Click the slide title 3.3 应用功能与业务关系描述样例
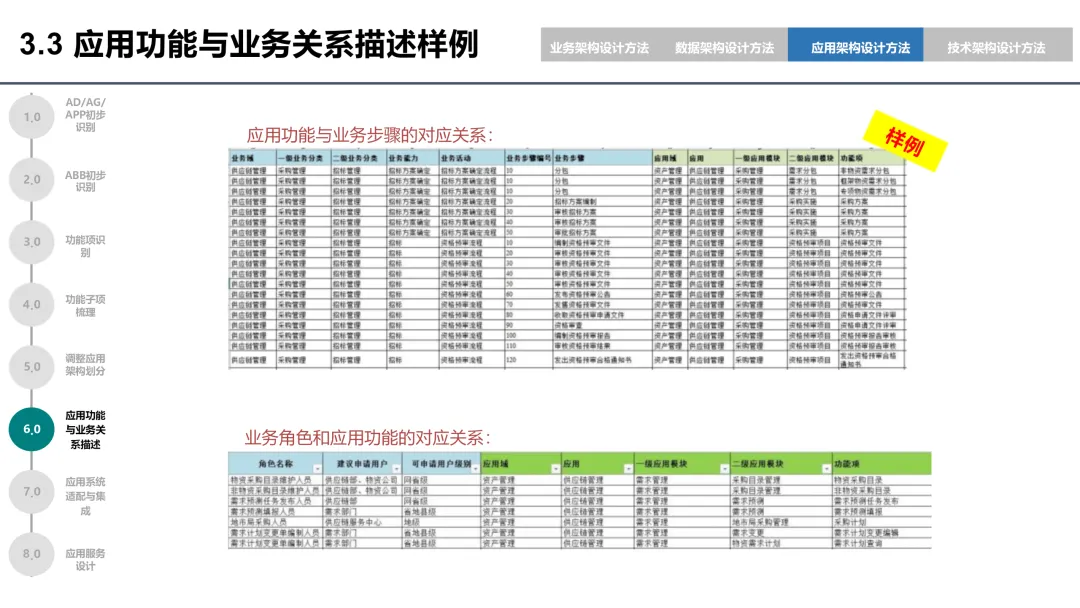This screenshot has height=608, width=1080. click(x=249, y=44)
